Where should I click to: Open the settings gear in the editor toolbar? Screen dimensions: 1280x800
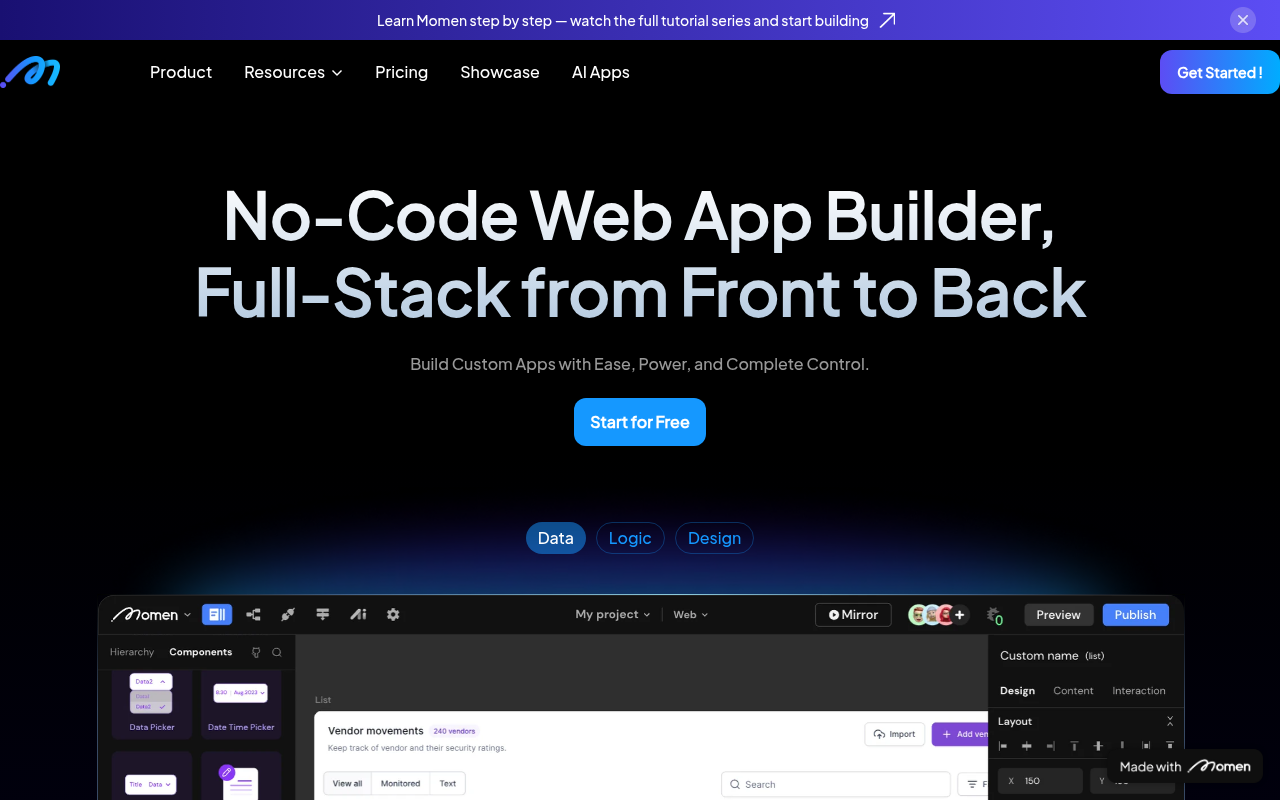pos(392,614)
